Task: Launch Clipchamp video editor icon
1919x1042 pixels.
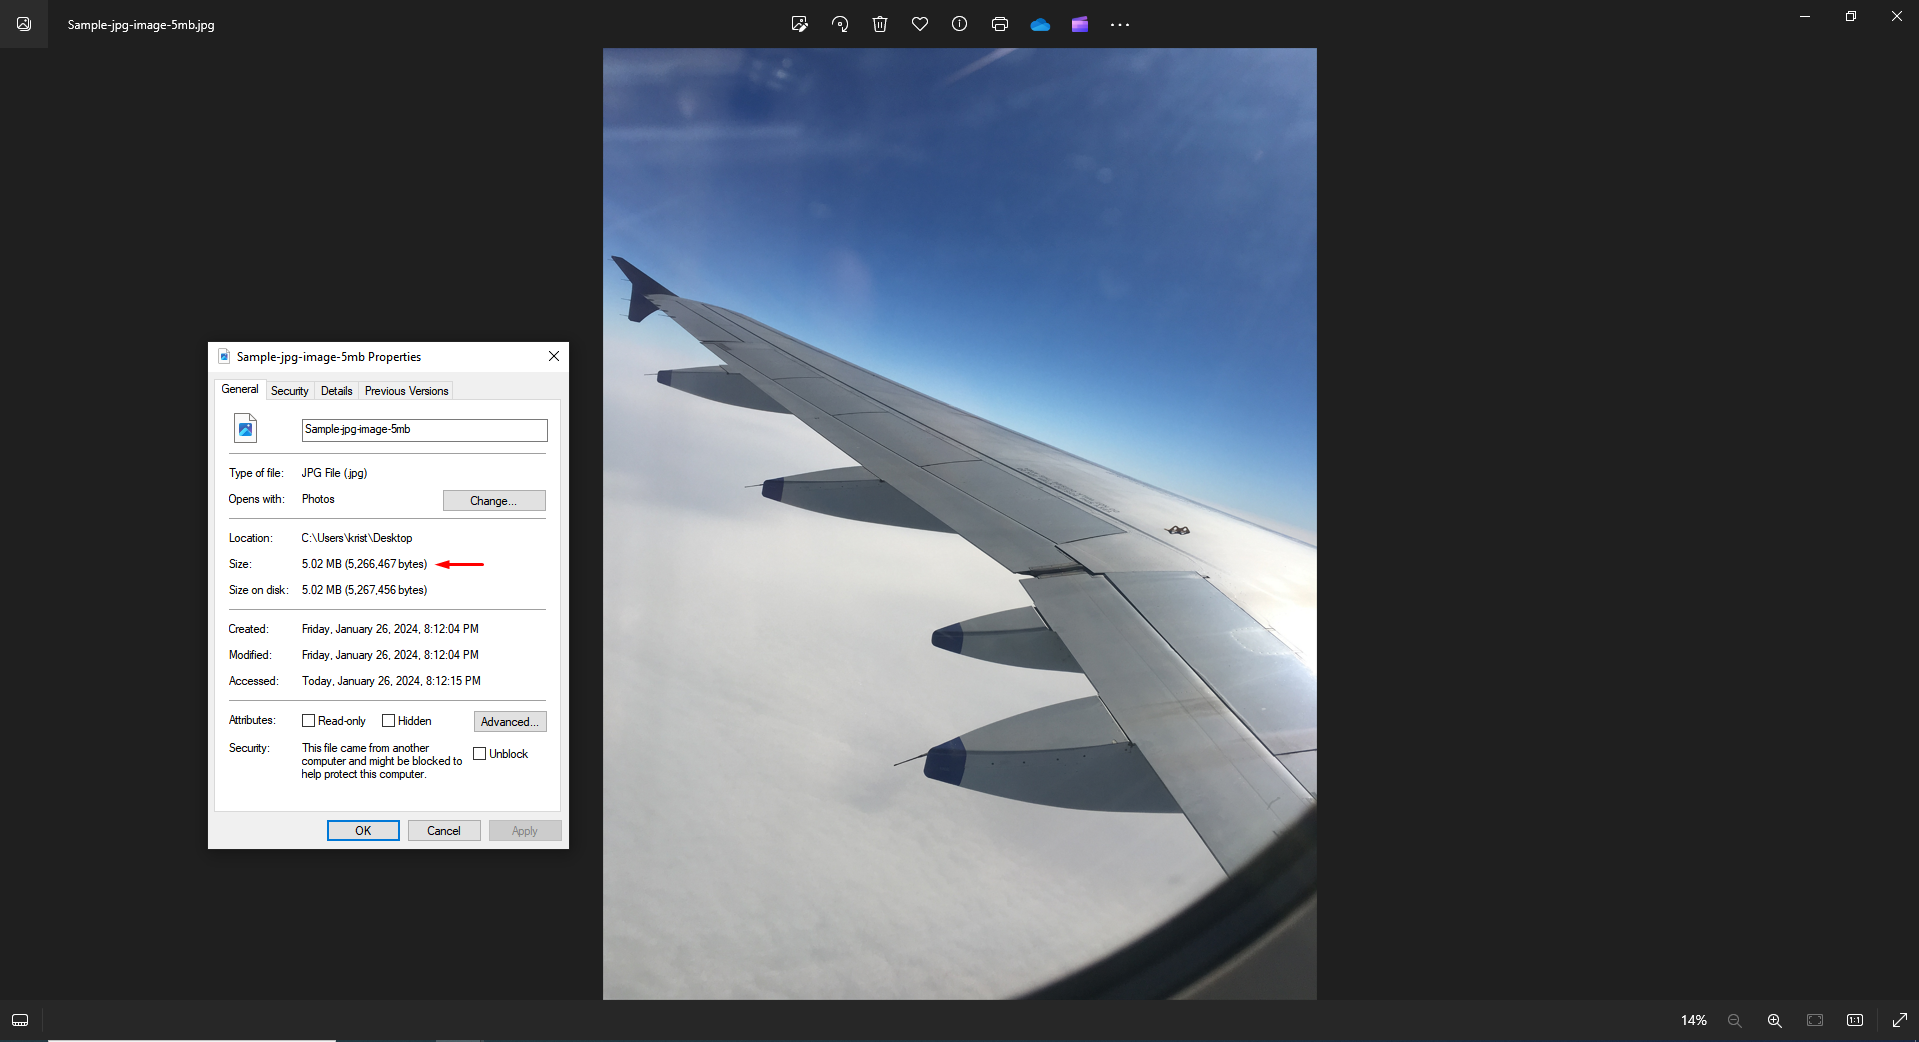Action: [1080, 24]
